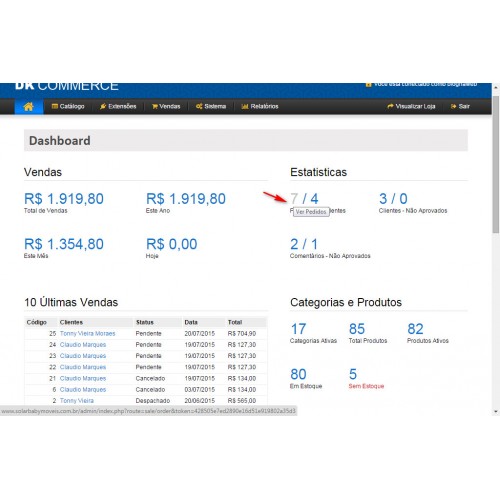Image resolution: width=500 pixels, height=500 pixels.
Task: Open customer Tonny Vieira Moraes order 25
Action: click(x=87, y=333)
